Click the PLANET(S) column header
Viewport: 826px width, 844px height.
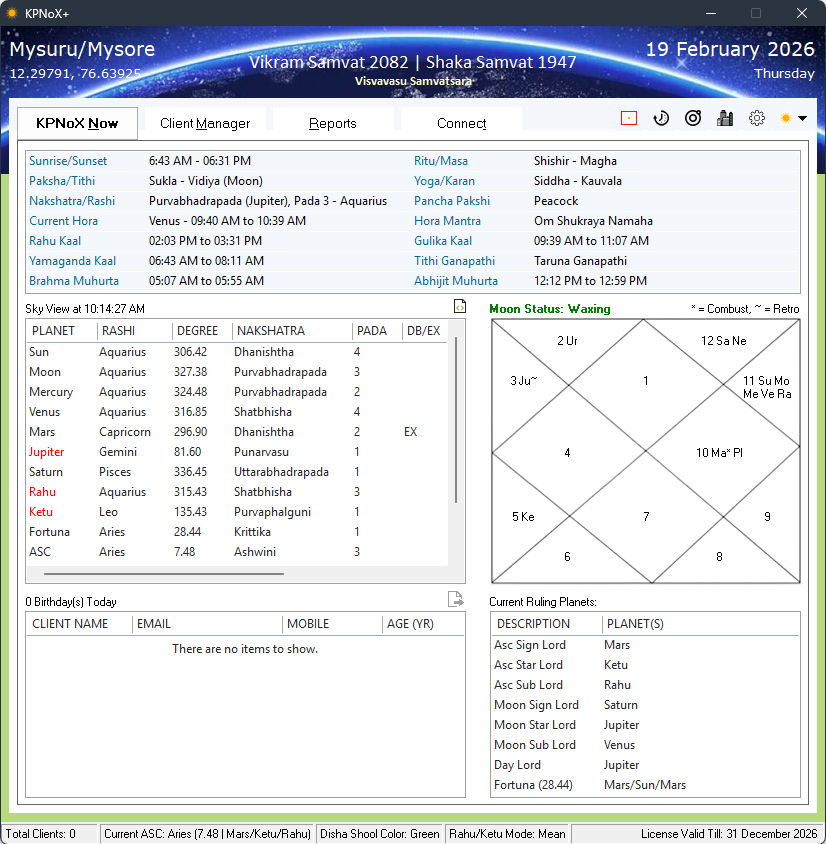tap(700, 623)
